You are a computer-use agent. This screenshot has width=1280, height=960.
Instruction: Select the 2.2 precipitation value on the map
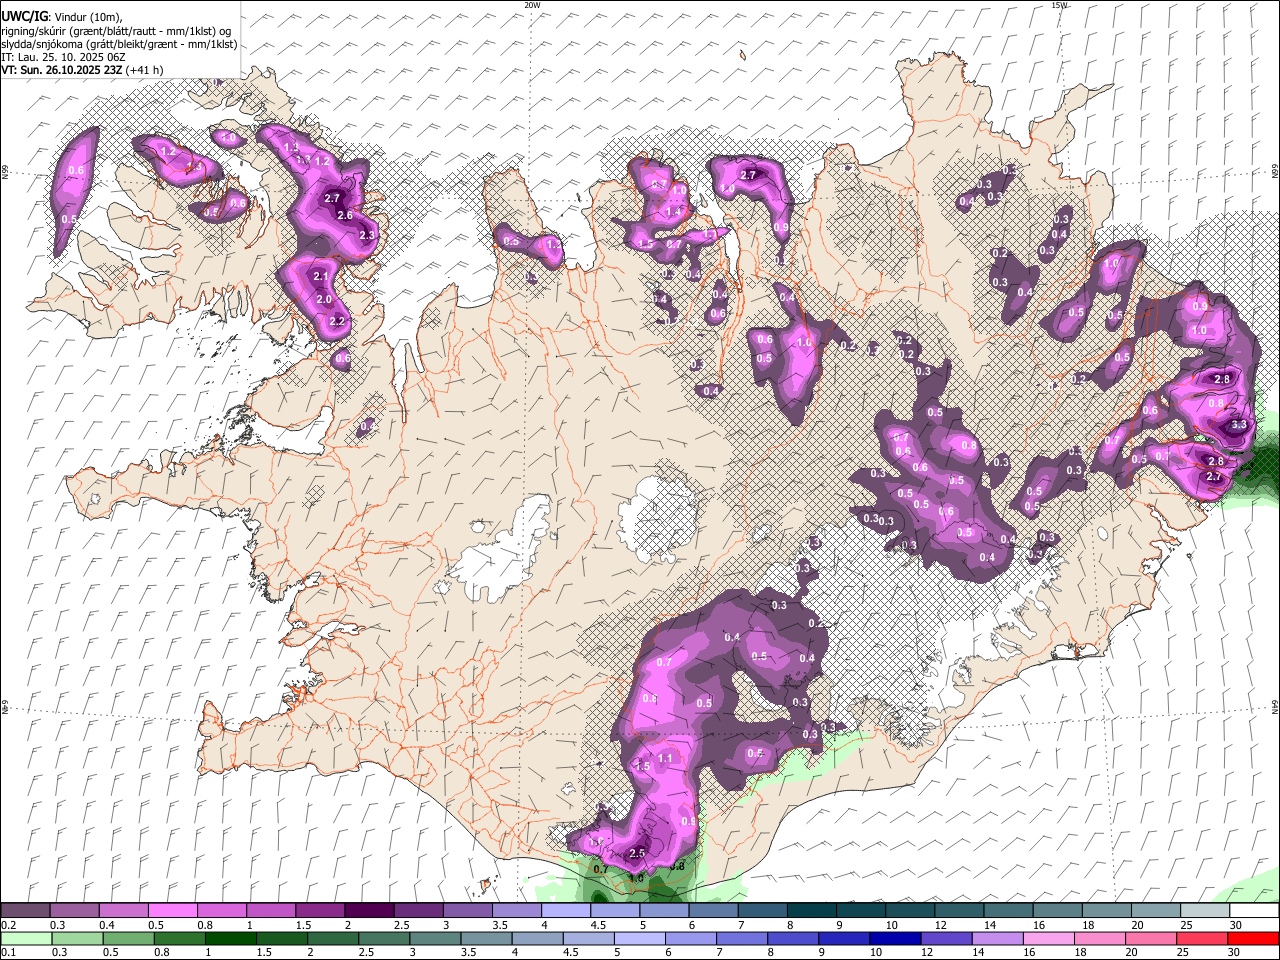pyautogui.click(x=337, y=321)
